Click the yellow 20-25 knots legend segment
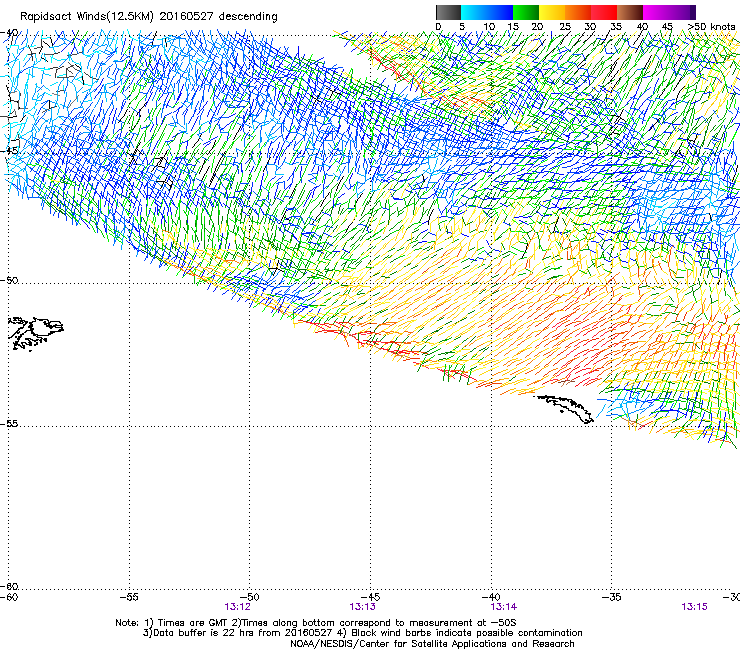This screenshot has height=650, width=740. pos(552,12)
